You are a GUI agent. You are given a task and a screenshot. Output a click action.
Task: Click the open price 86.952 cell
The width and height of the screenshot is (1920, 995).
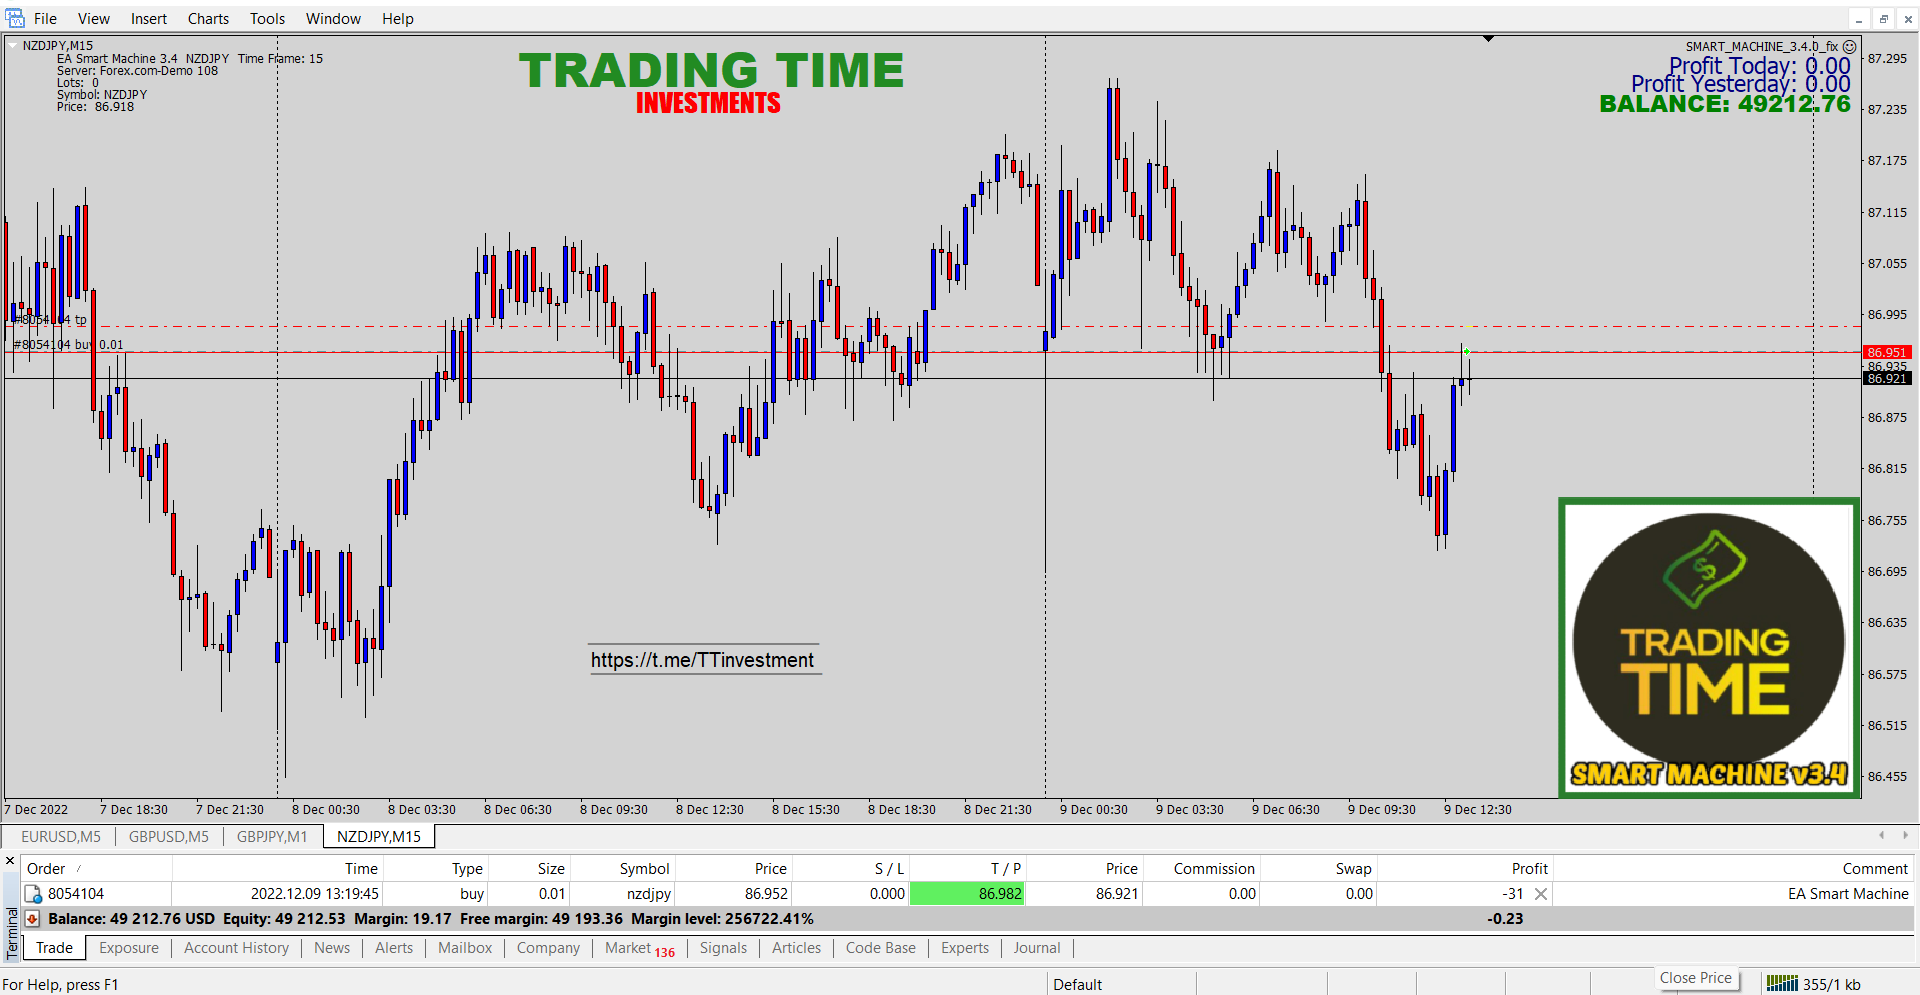[766, 894]
